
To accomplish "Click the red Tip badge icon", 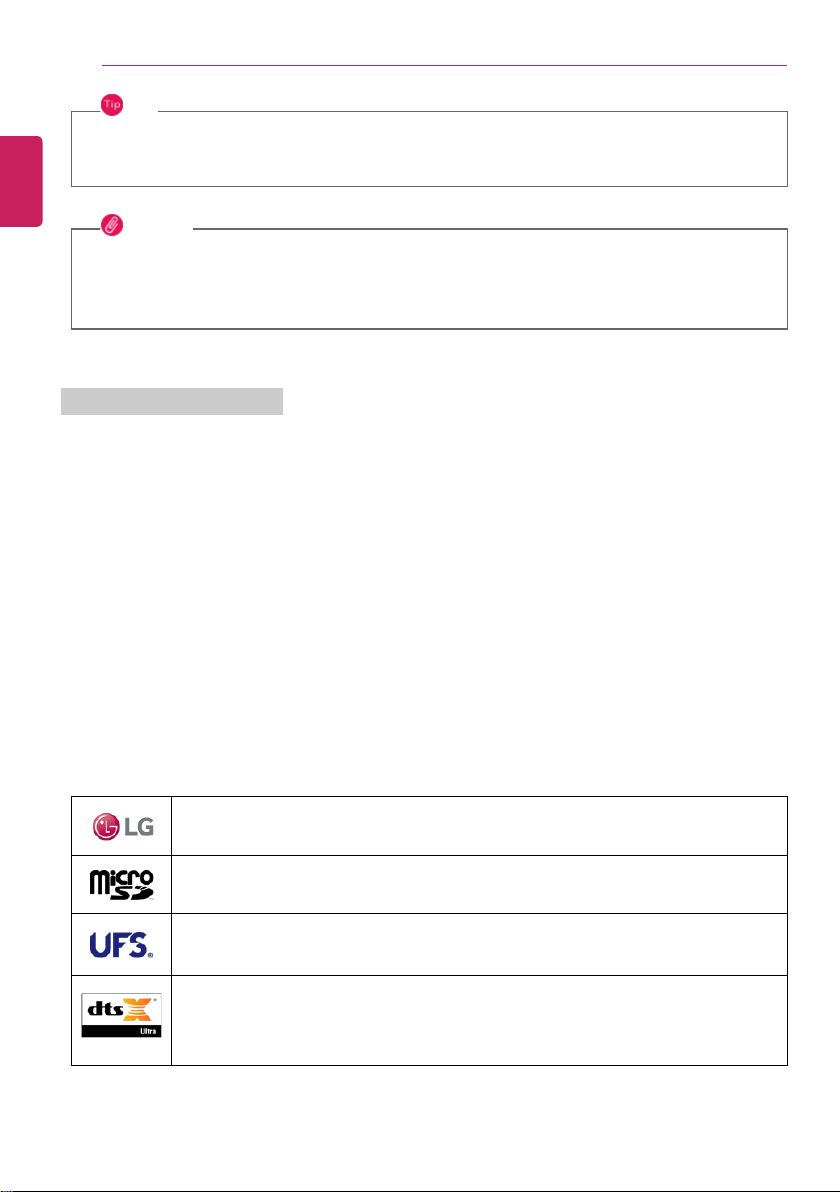I will [112, 105].
